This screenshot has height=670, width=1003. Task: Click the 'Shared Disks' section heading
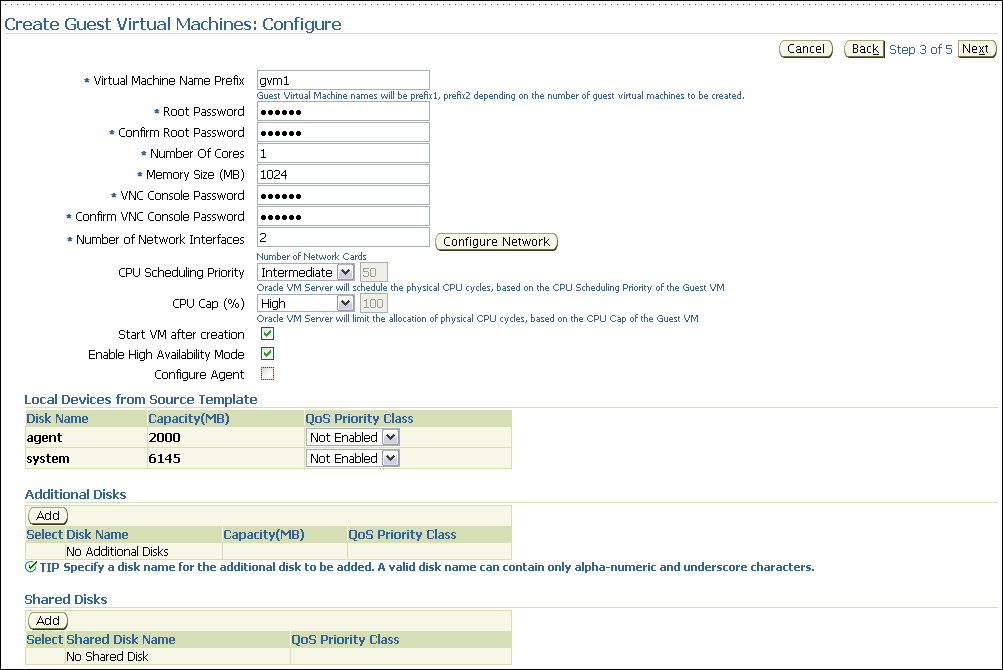(x=66, y=599)
